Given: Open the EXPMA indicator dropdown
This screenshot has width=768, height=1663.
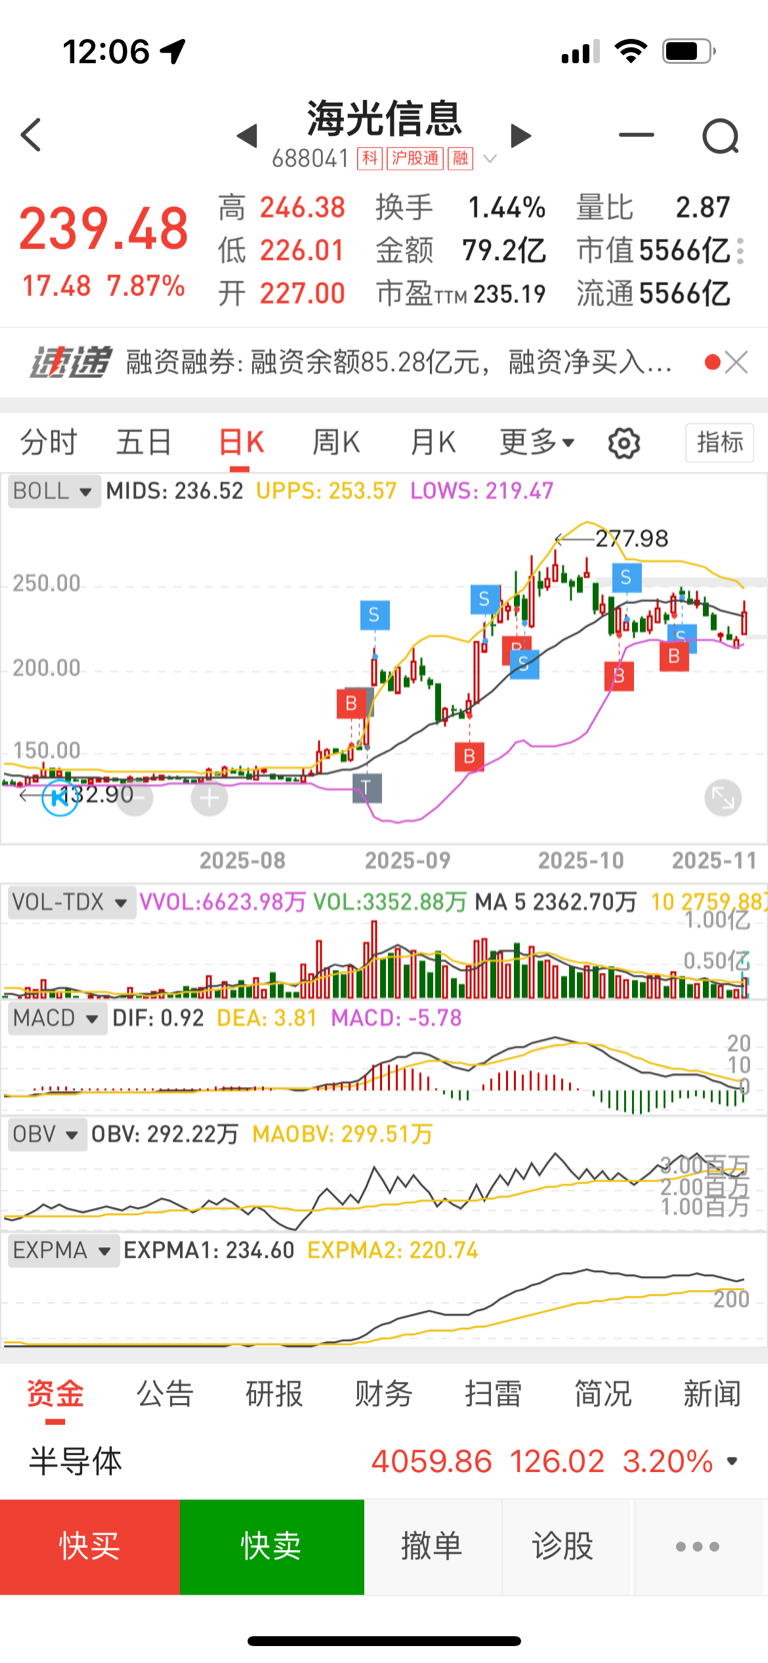Looking at the screenshot, I should click(x=62, y=1250).
